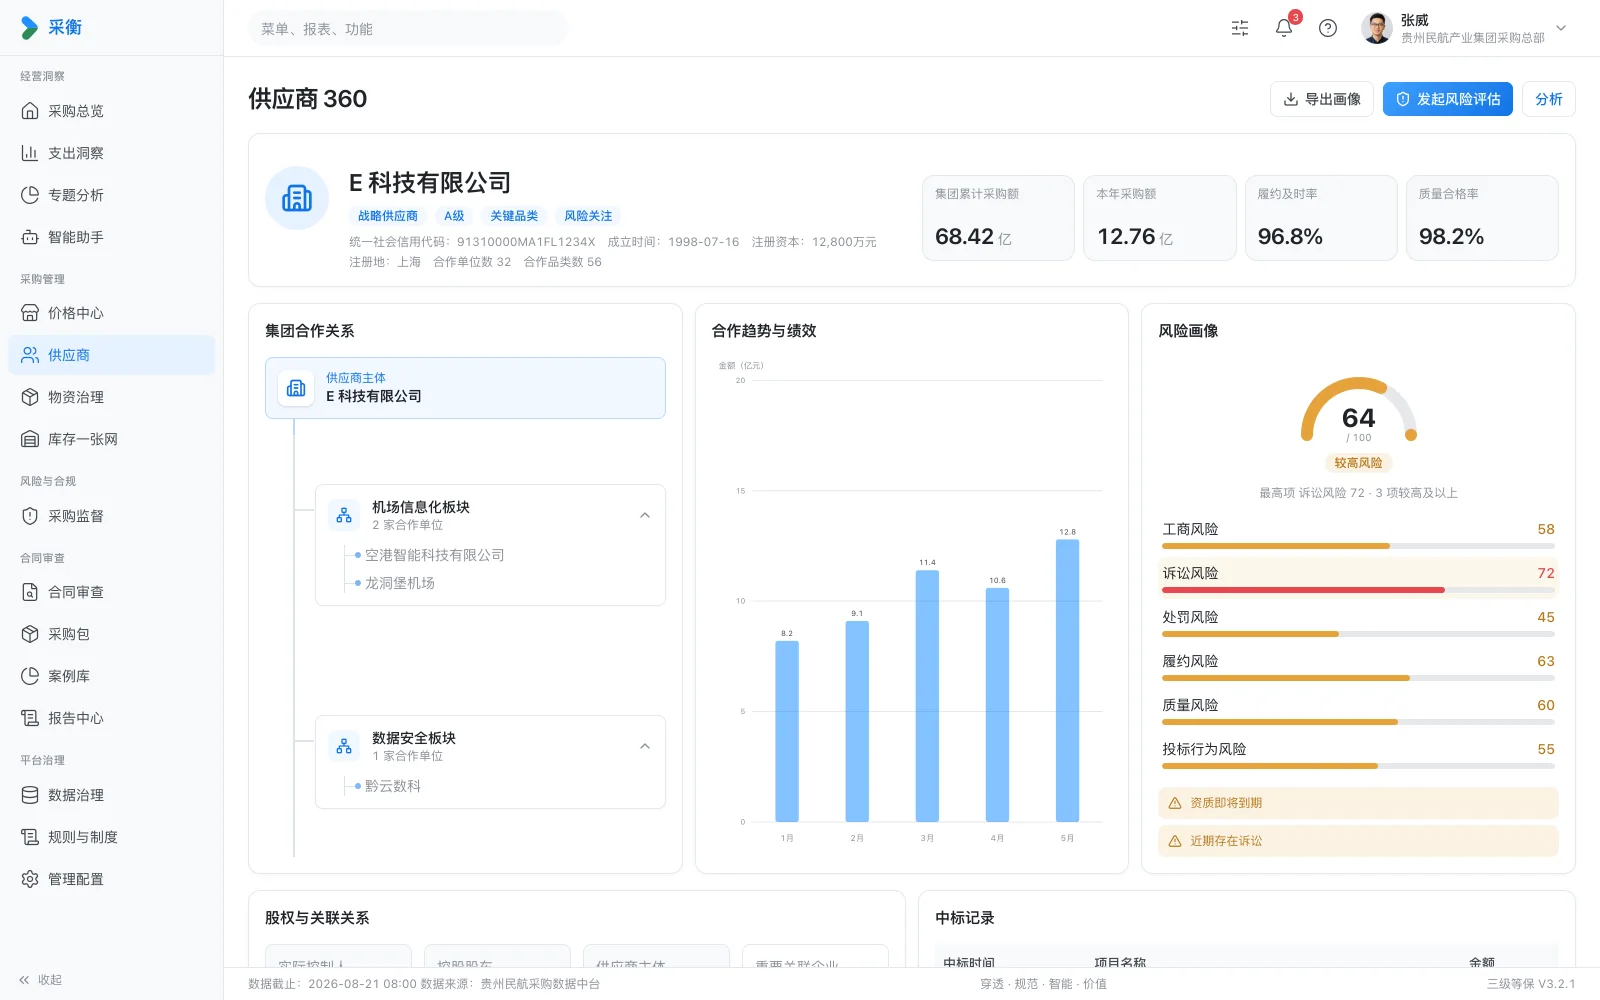This screenshot has height=1000, width=1600.
Task: Click the 风险关注 tag
Action: (x=588, y=216)
